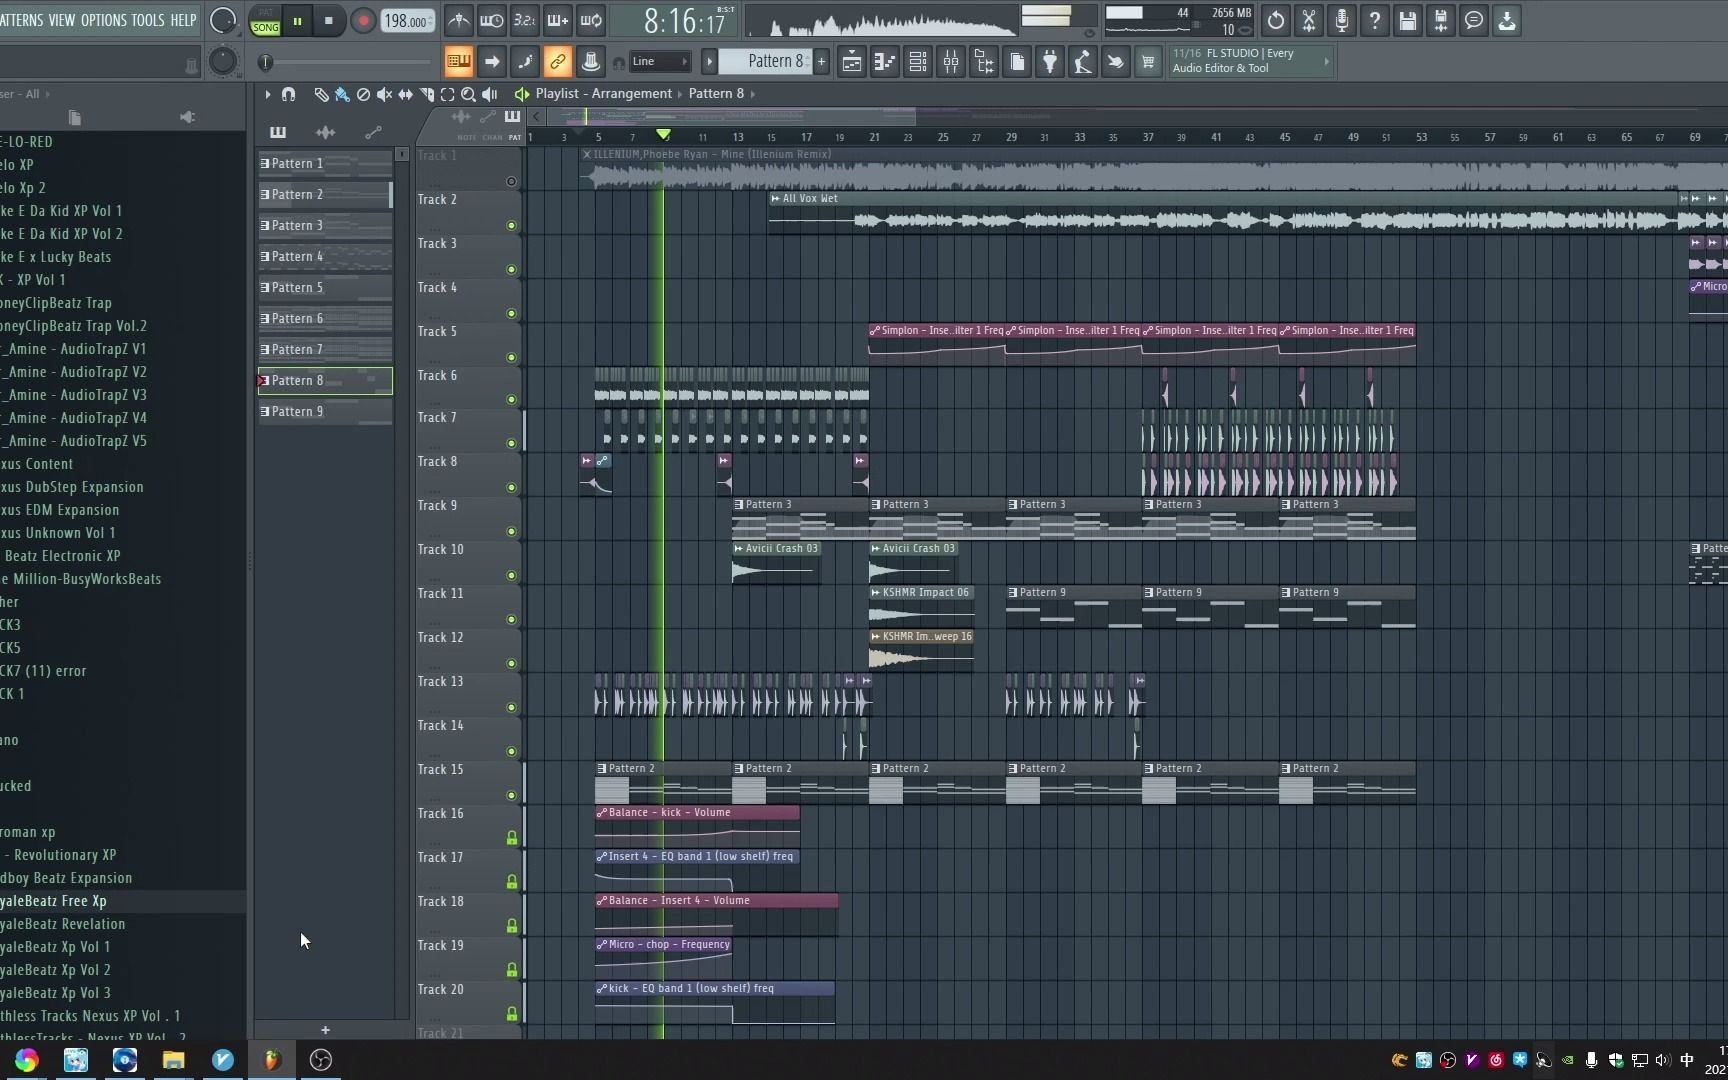Open the help question mark icon
Image resolution: width=1728 pixels, height=1080 pixels.
click(x=1375, y=20)
